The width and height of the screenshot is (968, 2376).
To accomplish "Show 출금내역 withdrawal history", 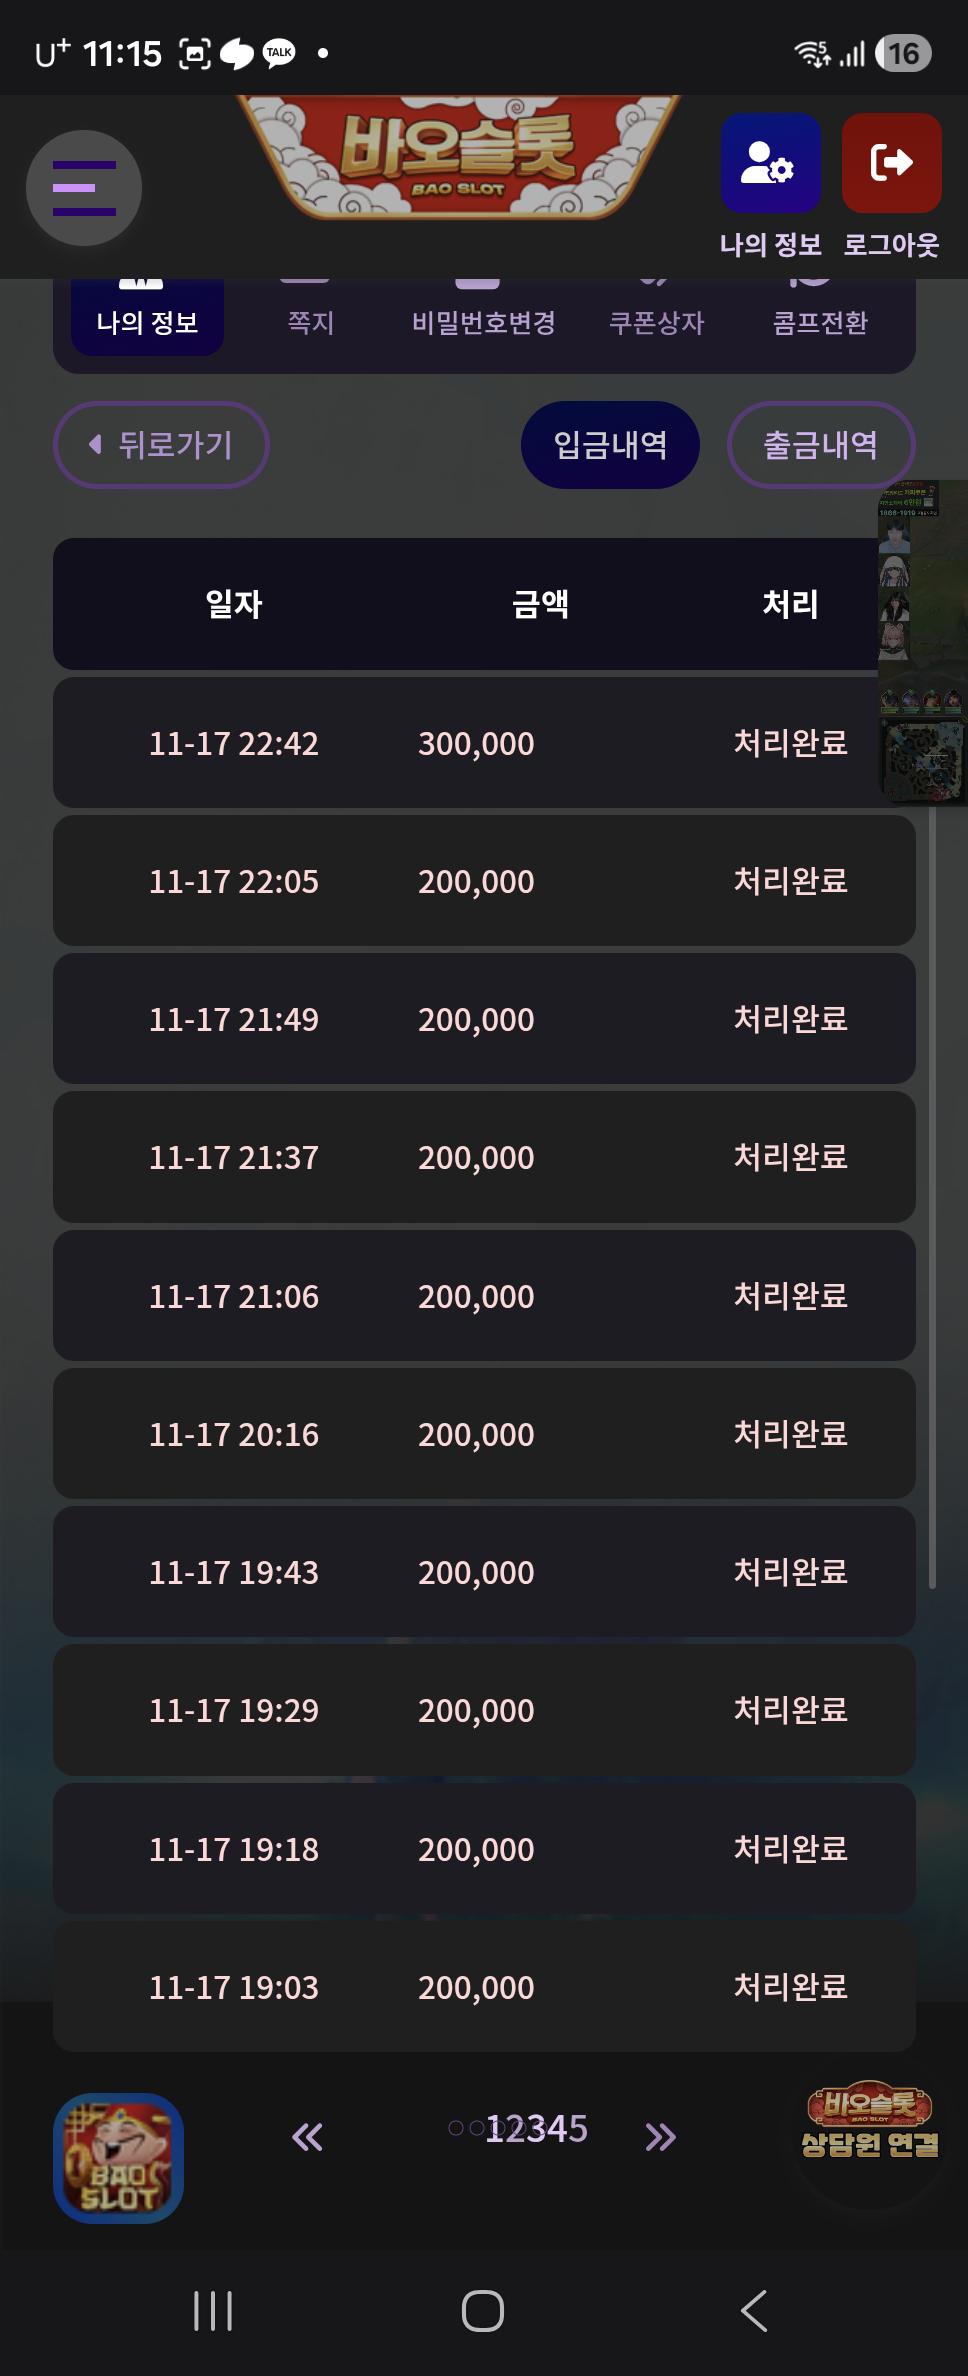I will [x=820, y=445].
